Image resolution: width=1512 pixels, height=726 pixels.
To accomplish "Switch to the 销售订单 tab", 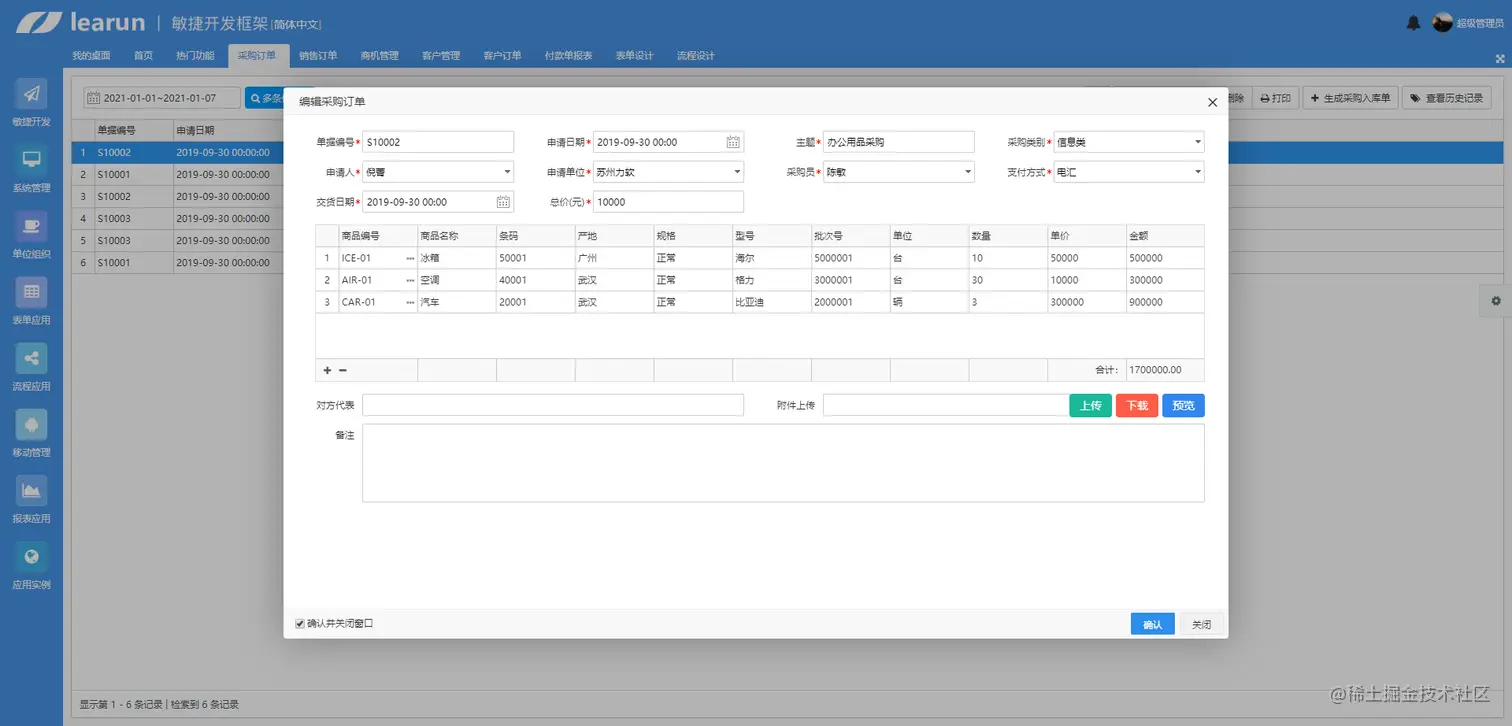I will tap(318, 56).
